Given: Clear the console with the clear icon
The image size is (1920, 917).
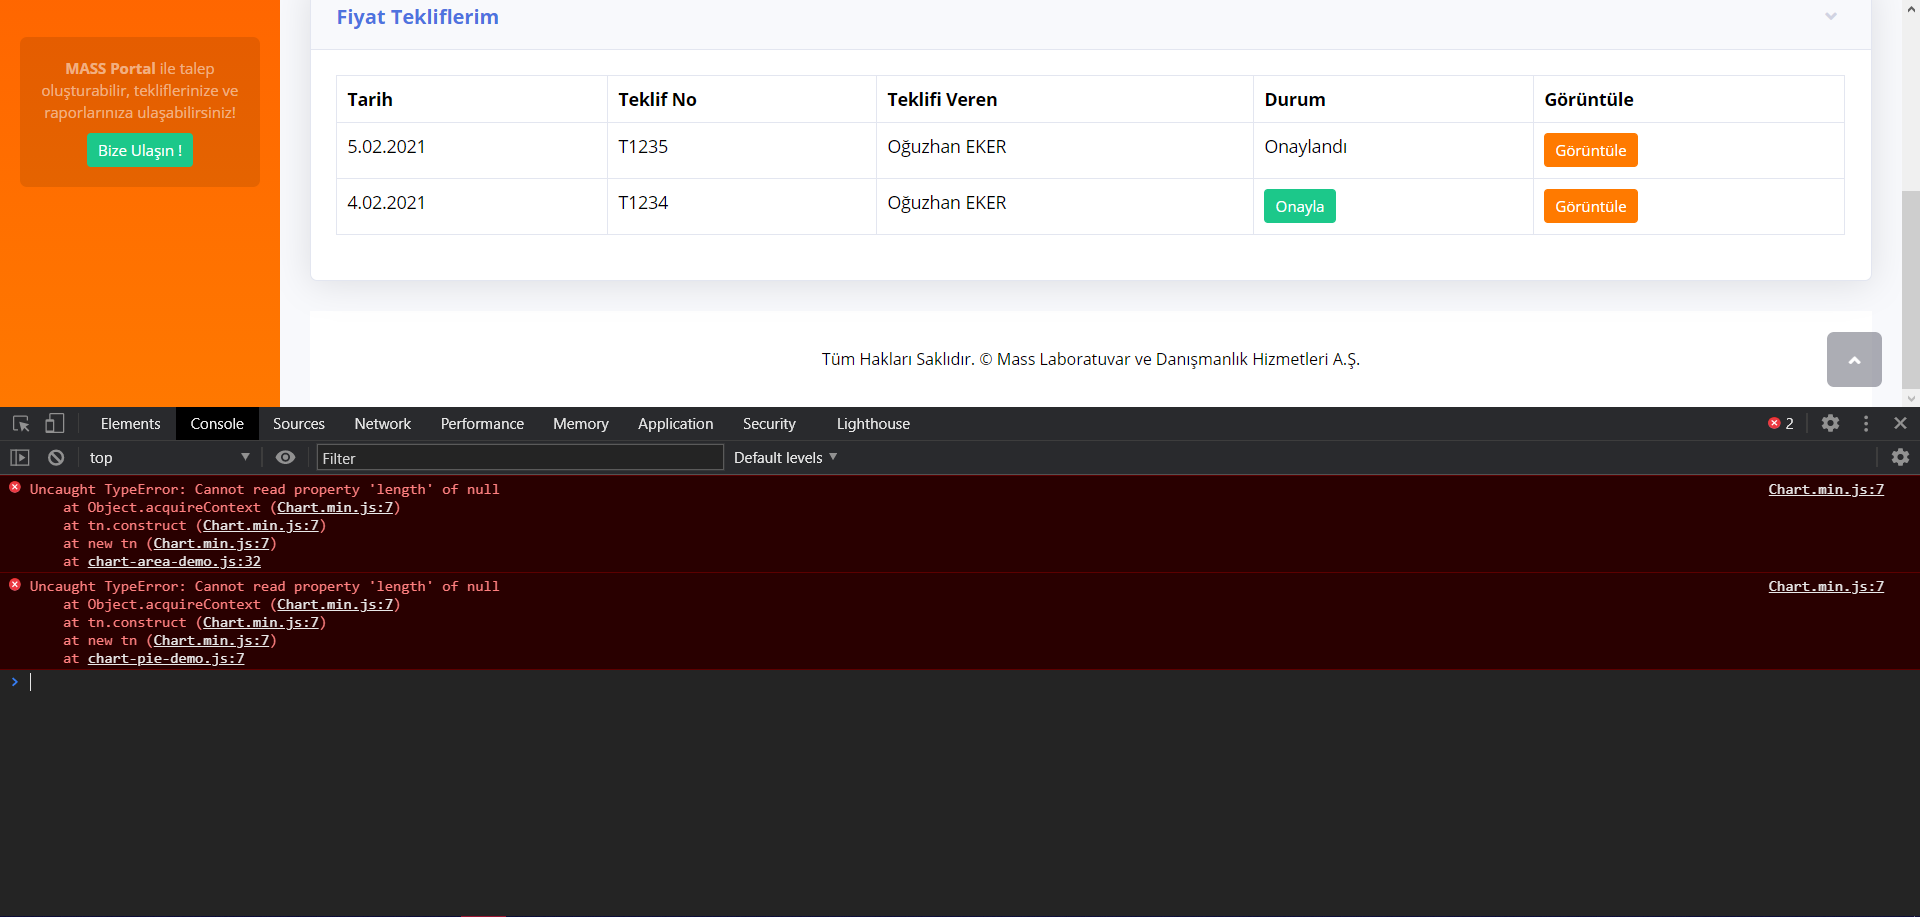Looking at the screenshot, I should [56, 458].
